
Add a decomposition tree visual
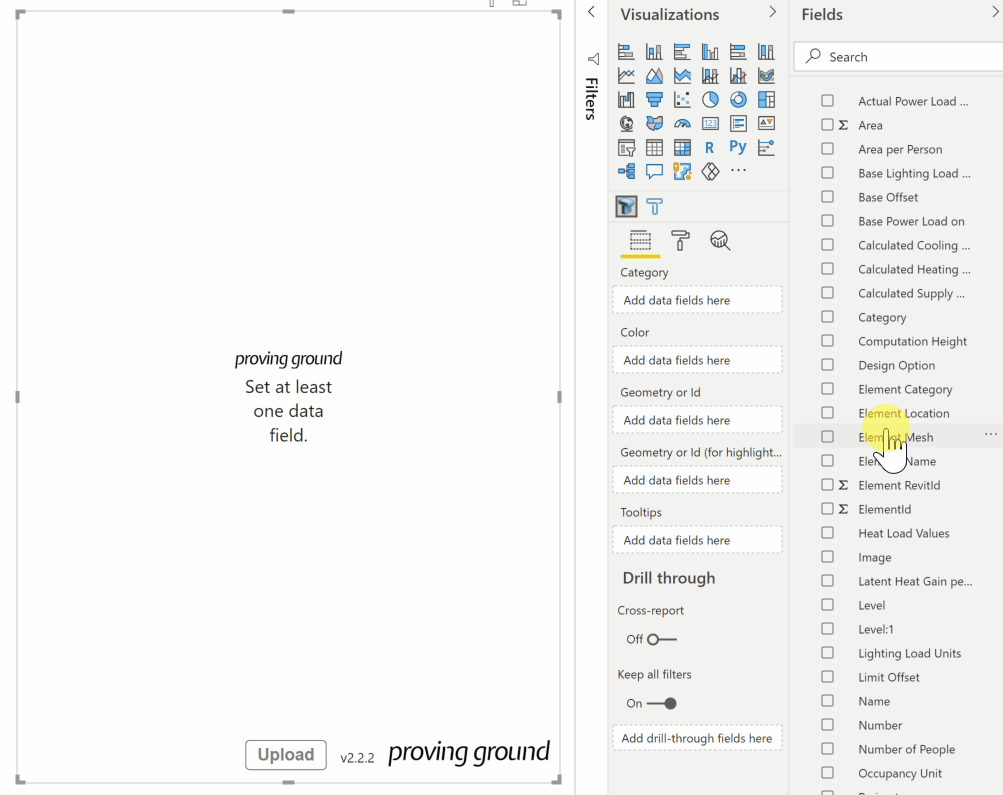(626, 171)
